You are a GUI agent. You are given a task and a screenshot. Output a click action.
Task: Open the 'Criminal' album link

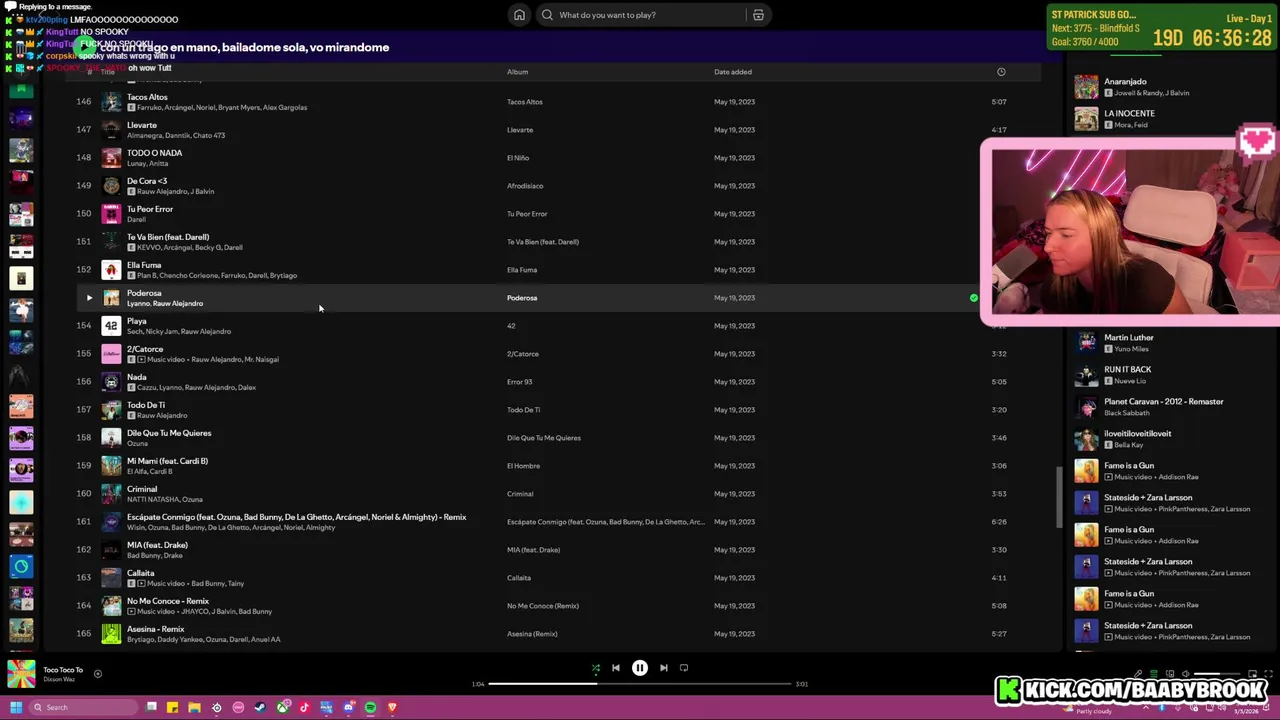(520, 494)
